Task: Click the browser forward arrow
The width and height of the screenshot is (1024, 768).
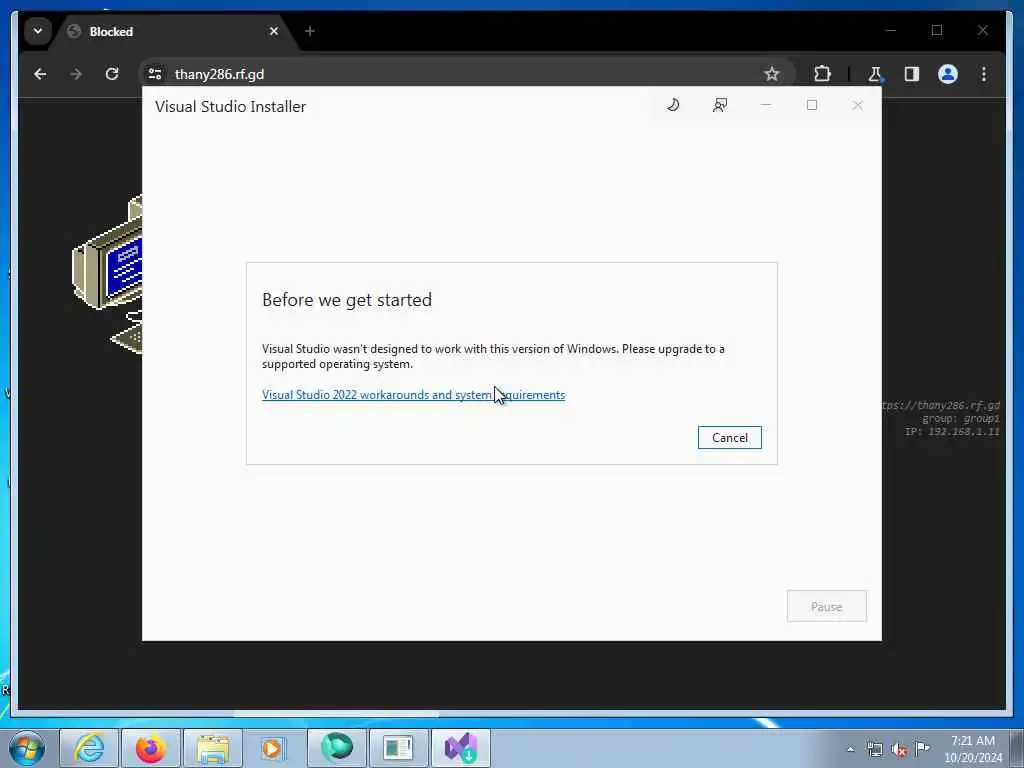Action: coord(76,74)
